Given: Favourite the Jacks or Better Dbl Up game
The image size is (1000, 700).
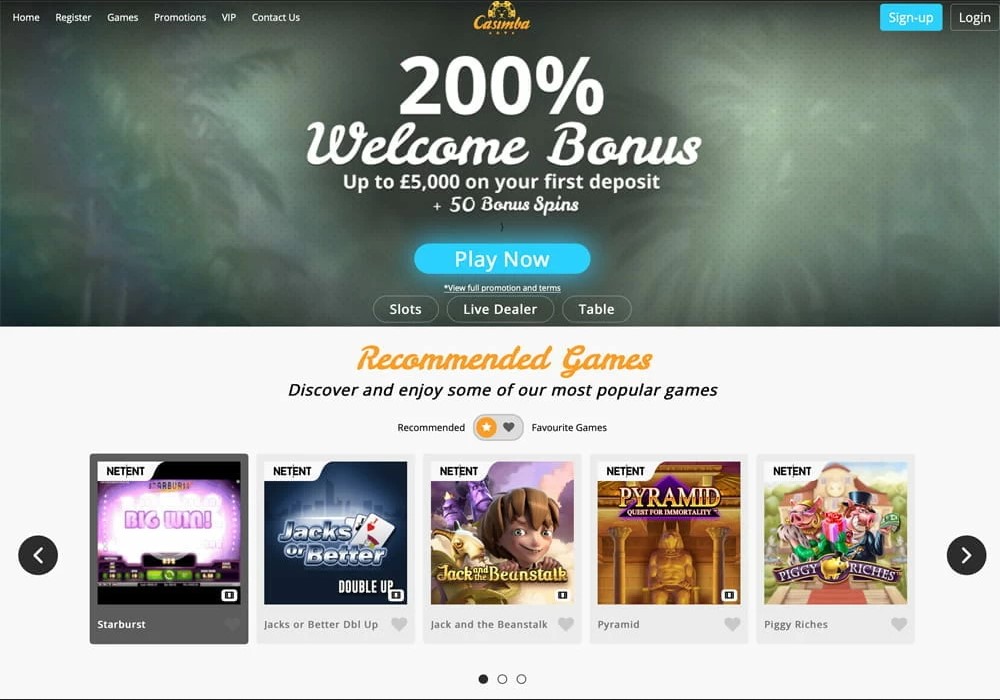Looking at the screenshot, I should tap(399, 624).
